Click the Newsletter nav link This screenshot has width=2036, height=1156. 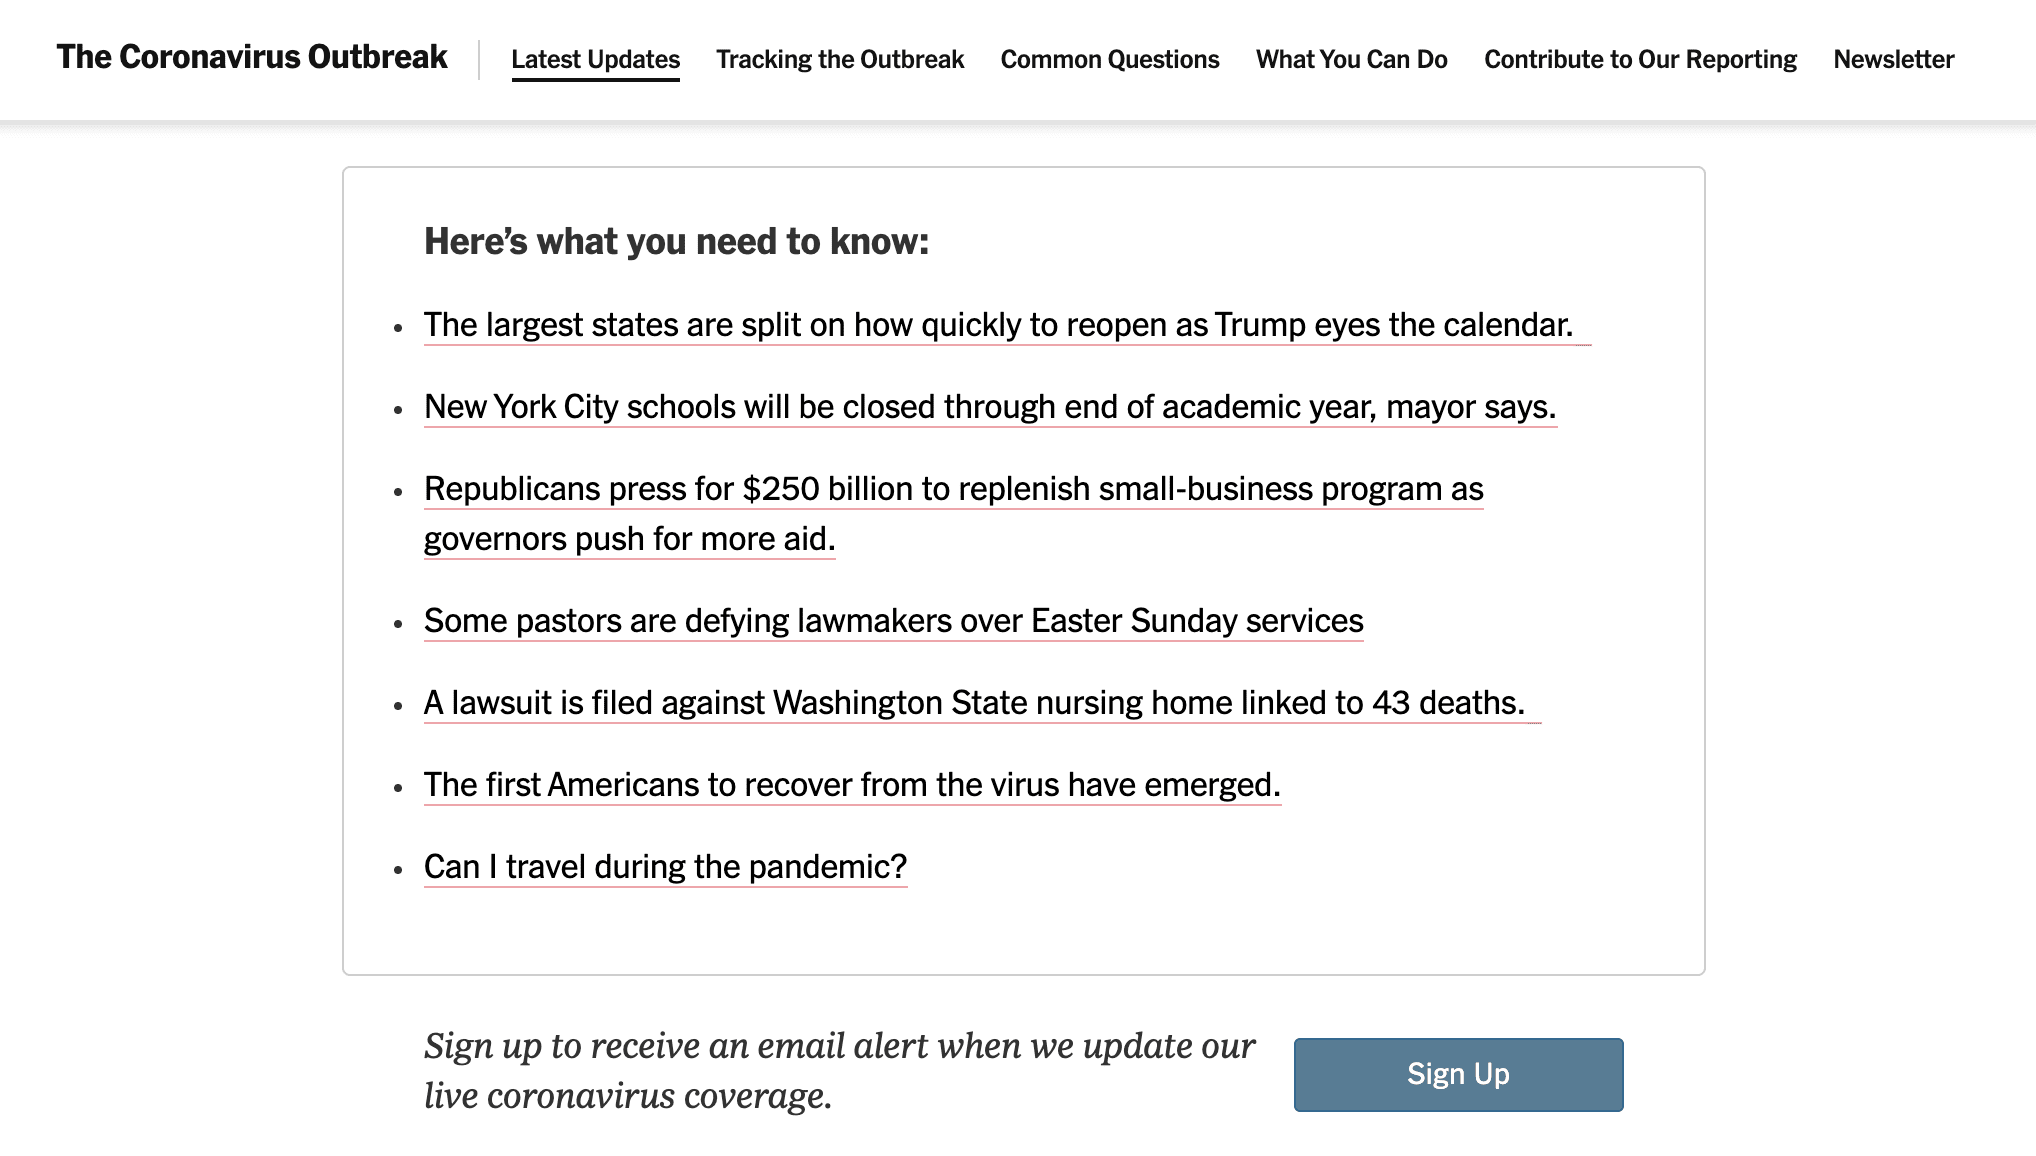coord(1893,59)
